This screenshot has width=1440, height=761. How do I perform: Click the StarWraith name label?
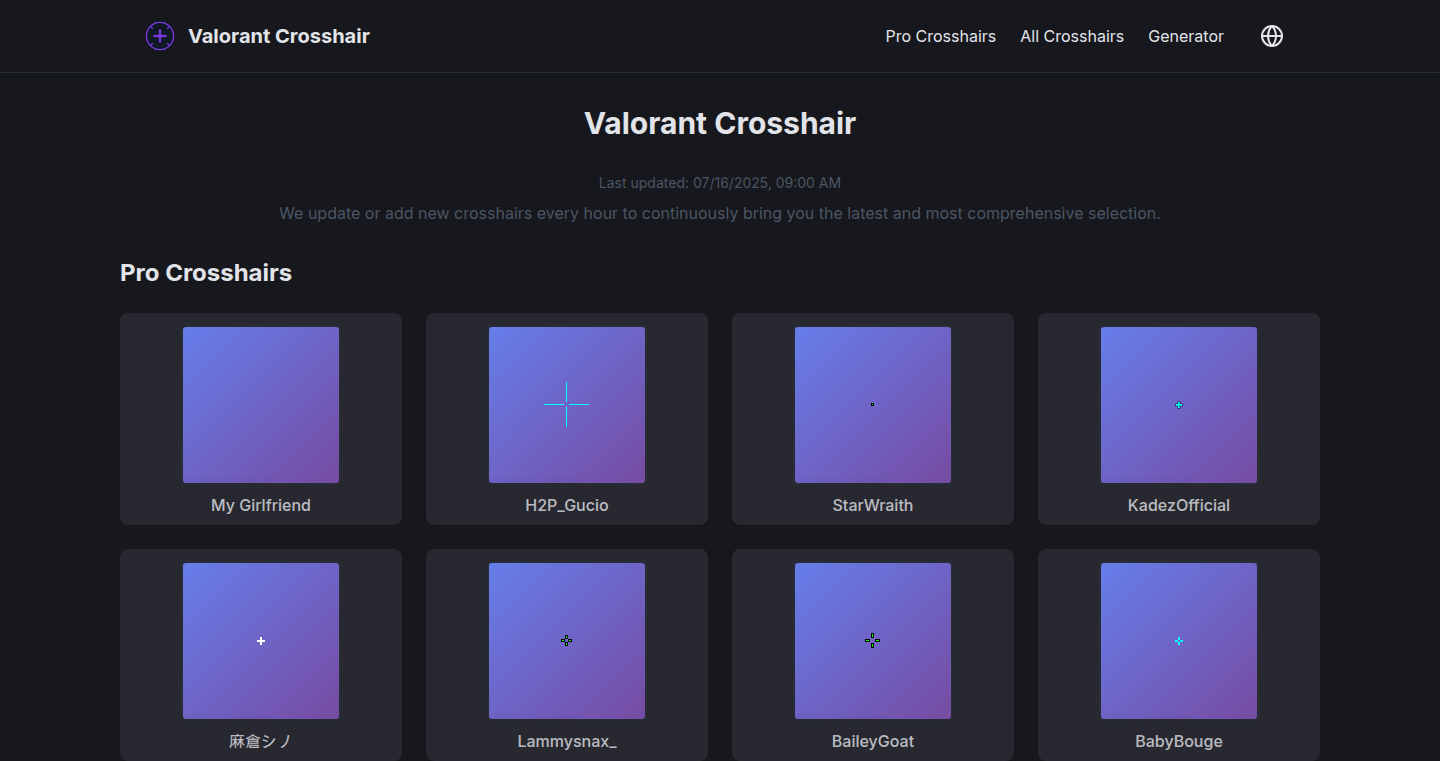click(873, 505)
